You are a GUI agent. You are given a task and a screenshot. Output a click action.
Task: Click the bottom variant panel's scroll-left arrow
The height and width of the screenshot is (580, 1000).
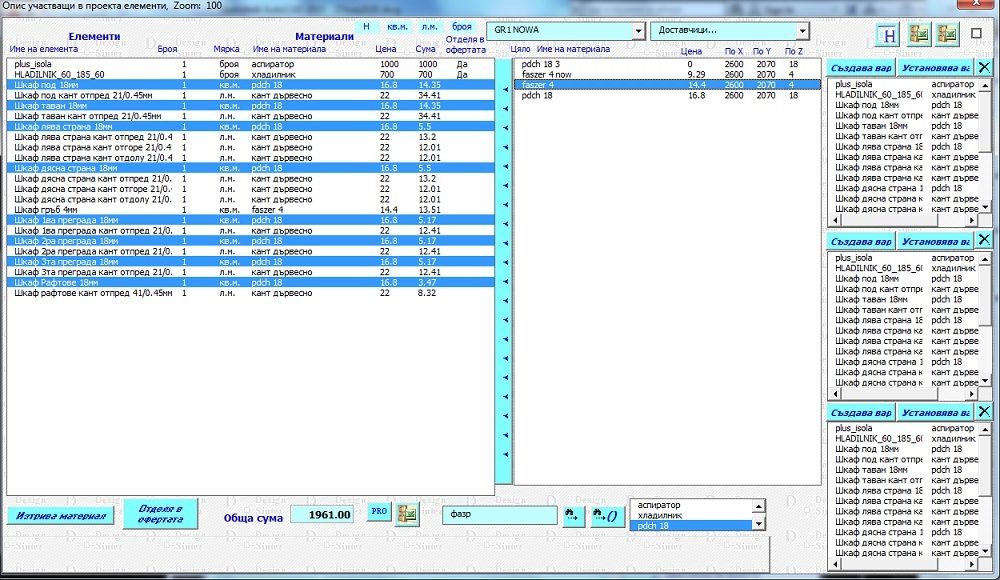click(x=836, y=564)
